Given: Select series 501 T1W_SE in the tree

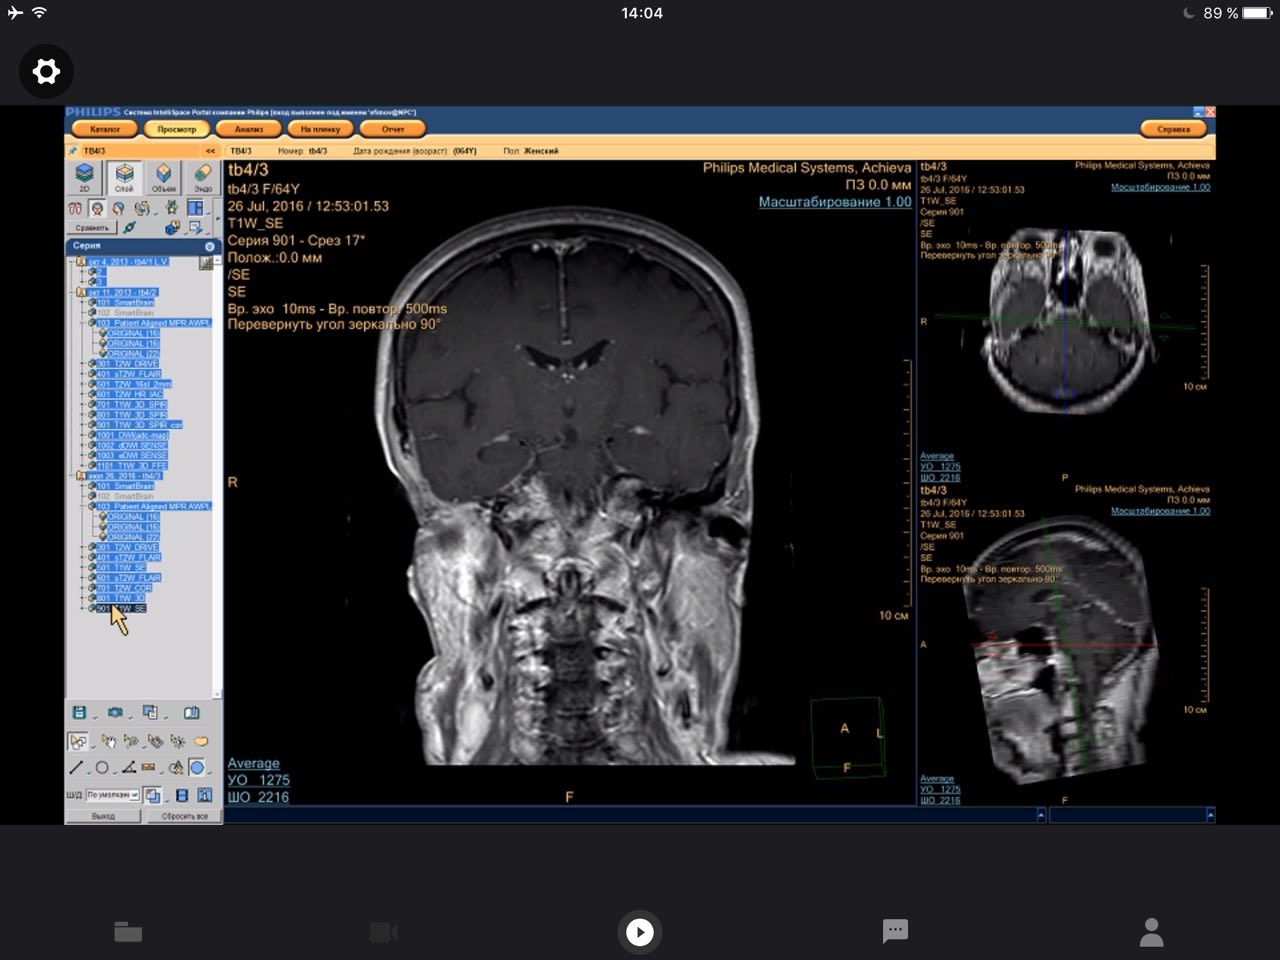Looking at the screenshot, I should (x=121, y=567).
